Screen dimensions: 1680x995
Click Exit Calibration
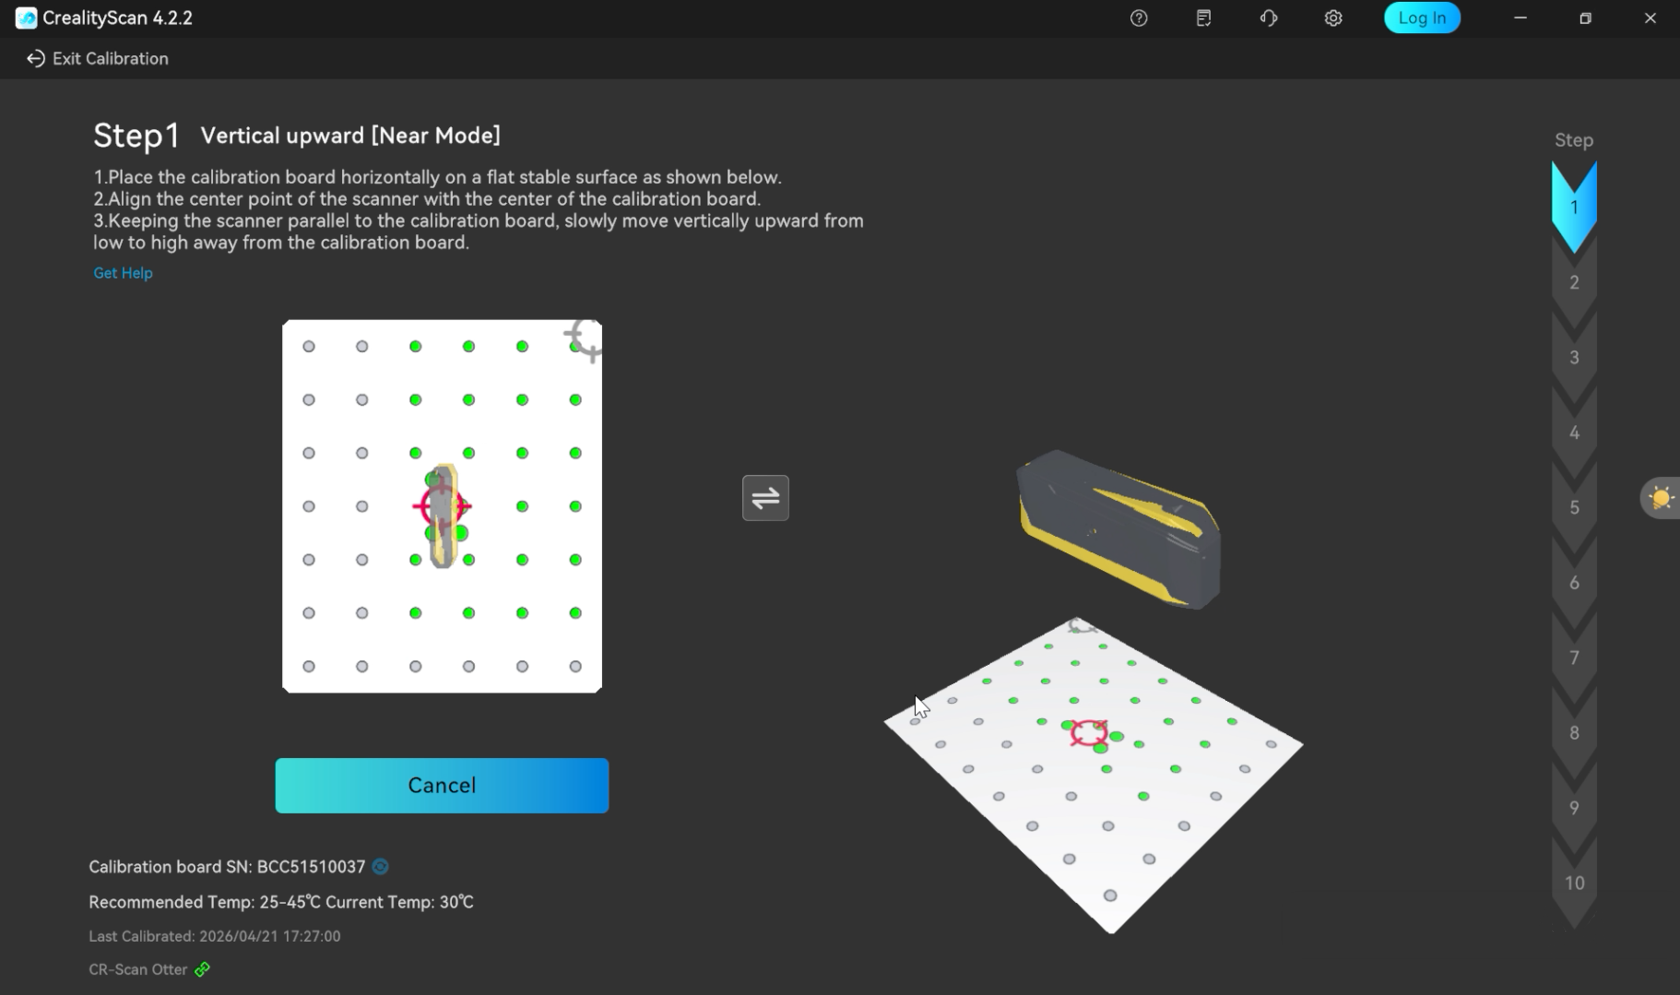(97, 59)
